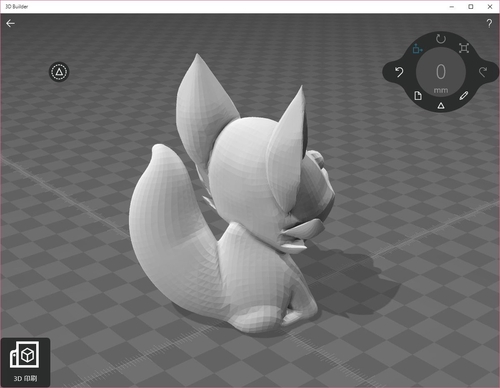
Task: Open help with the question mark
Action: coord(489,23)
